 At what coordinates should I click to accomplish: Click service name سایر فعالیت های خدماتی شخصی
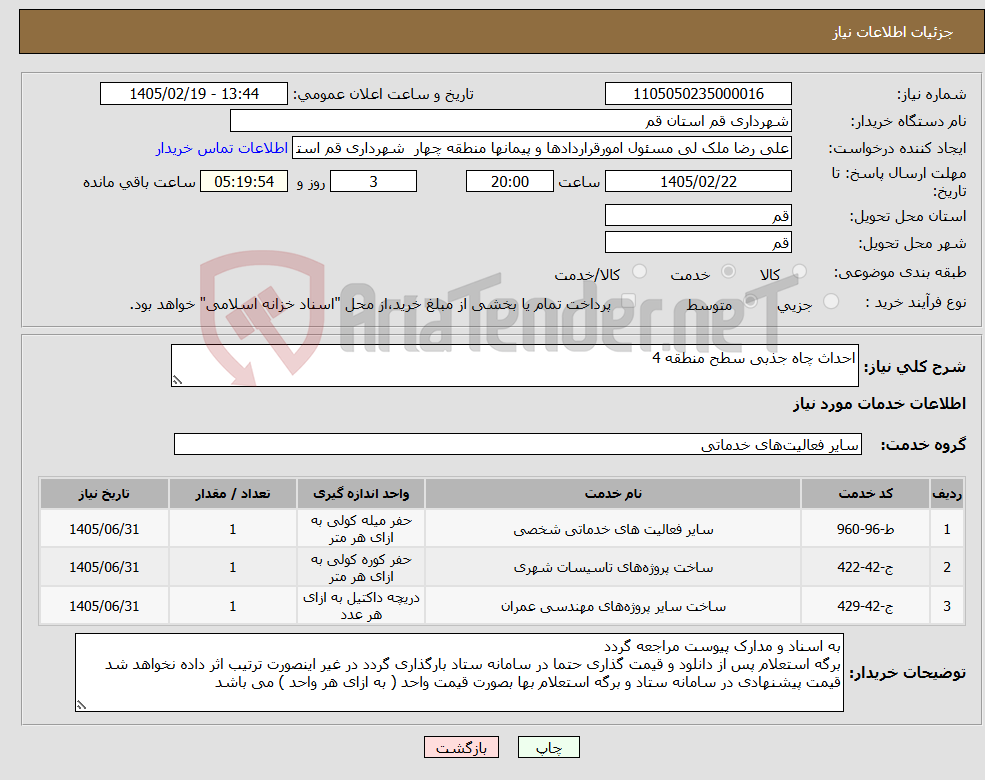(613, 529)
